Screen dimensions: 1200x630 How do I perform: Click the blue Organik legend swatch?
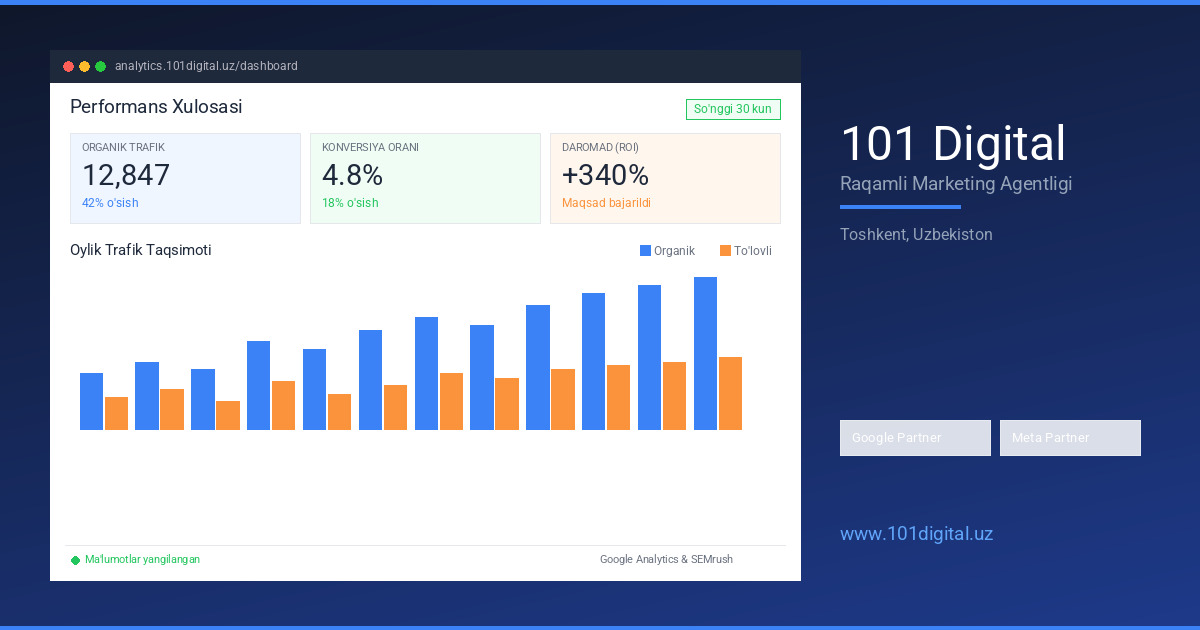645,251
